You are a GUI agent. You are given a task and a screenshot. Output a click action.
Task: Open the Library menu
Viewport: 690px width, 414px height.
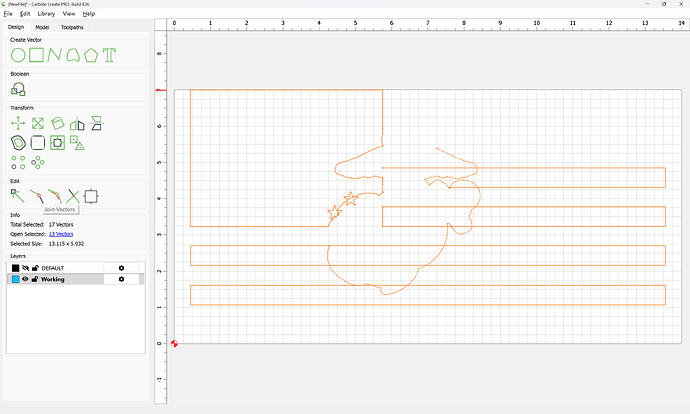click(45, 14)
